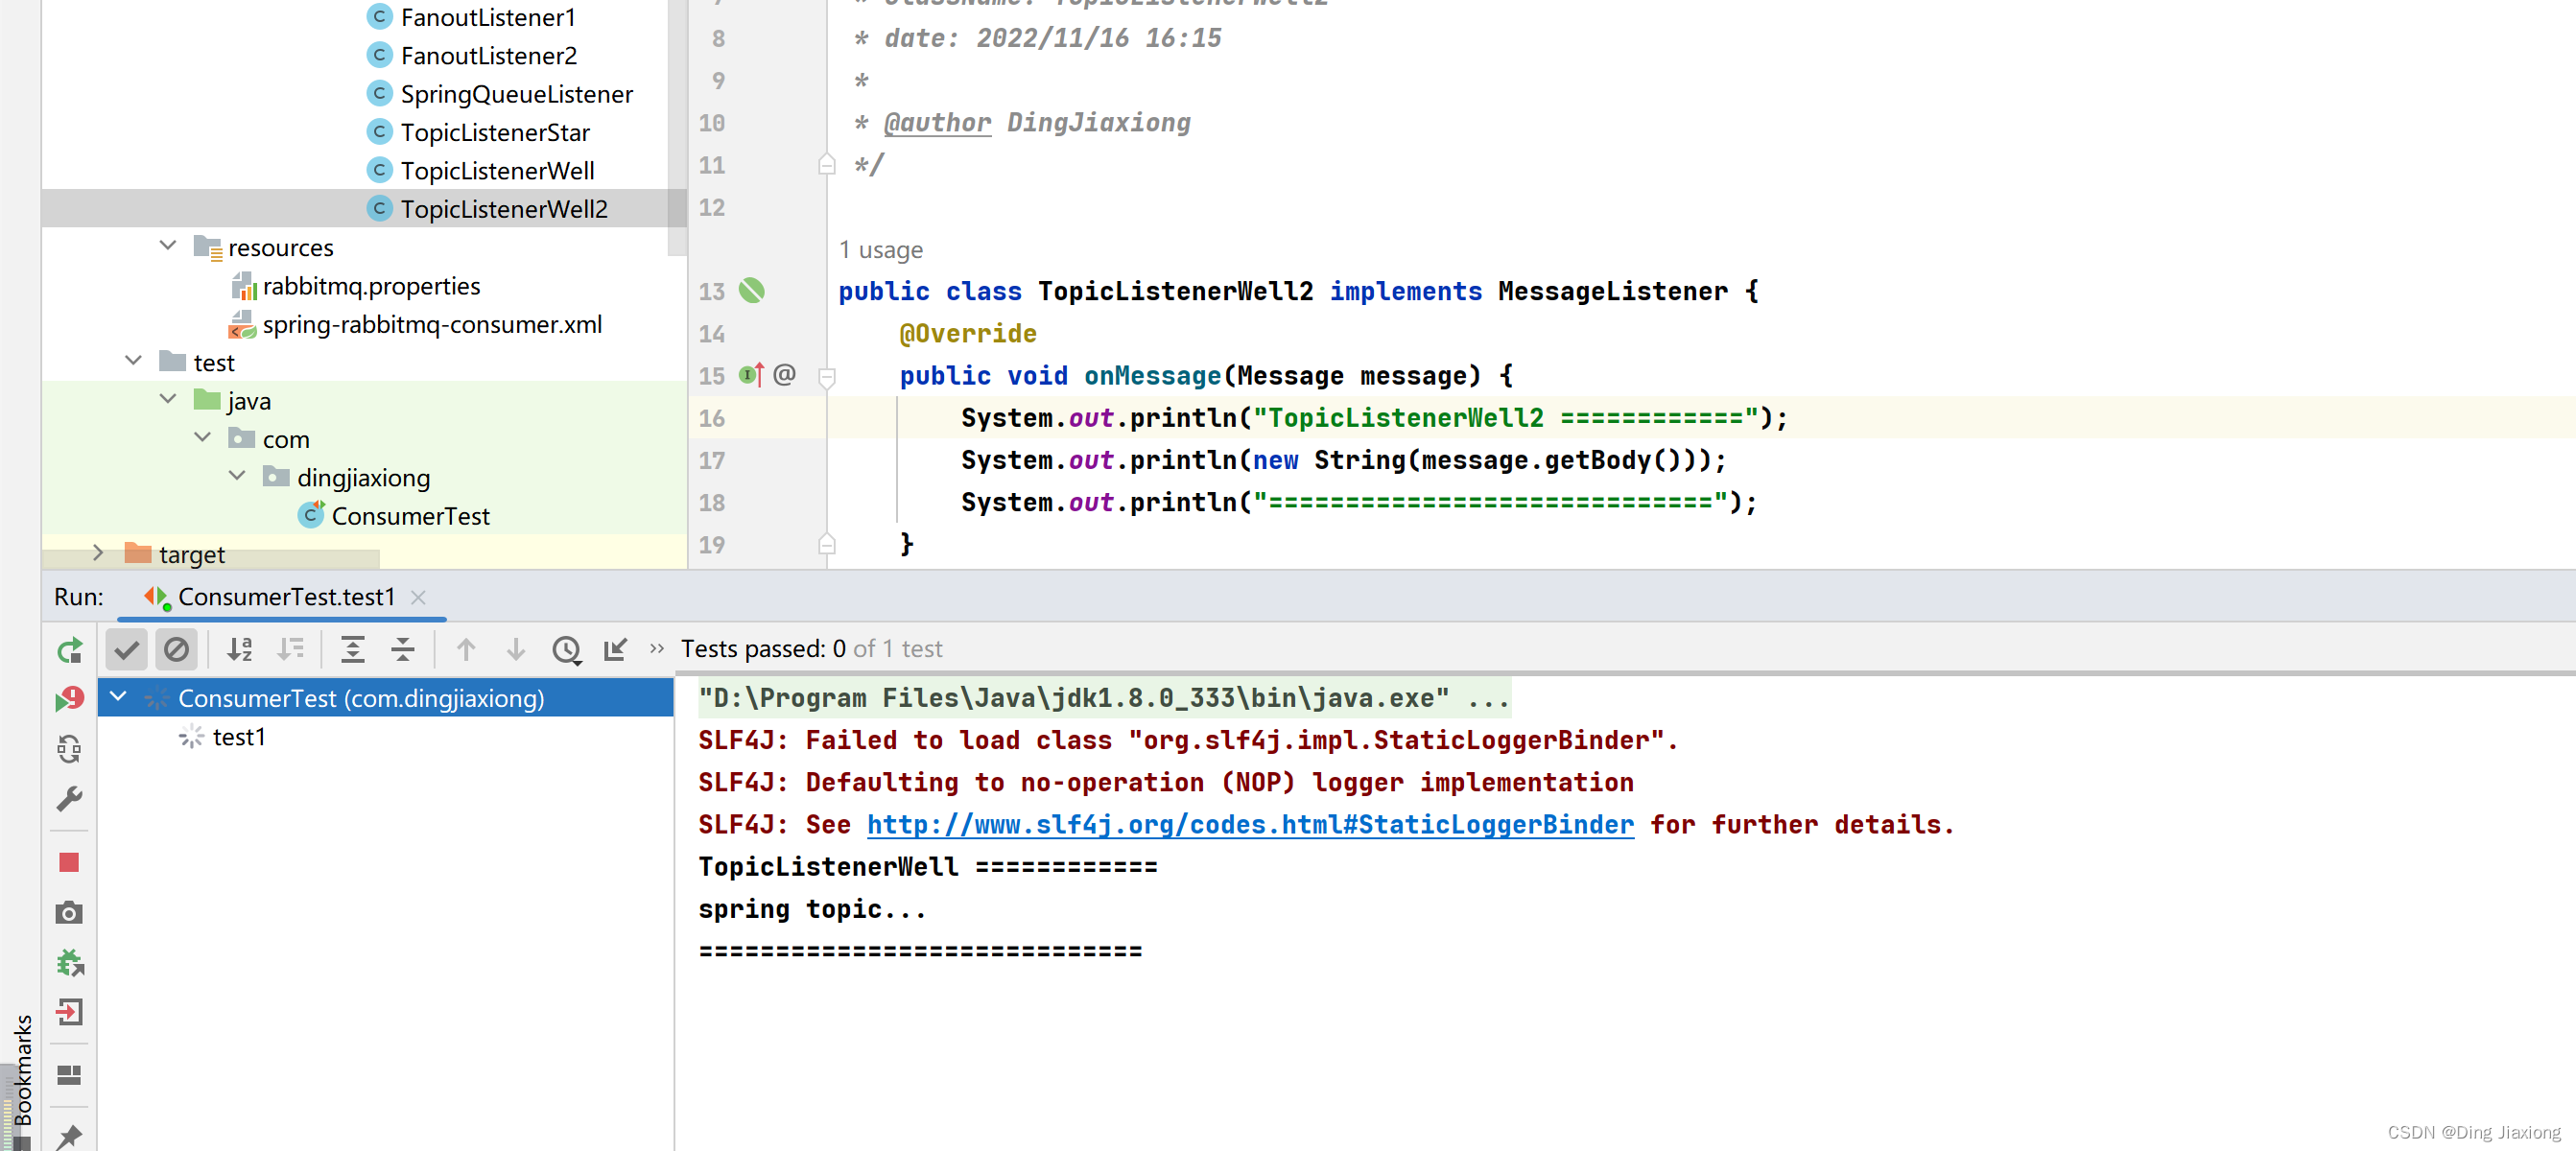This screenshot has width=2576, height=1151.
Task: Click the @ gutter icon line 15
Action: pos(785,375)
